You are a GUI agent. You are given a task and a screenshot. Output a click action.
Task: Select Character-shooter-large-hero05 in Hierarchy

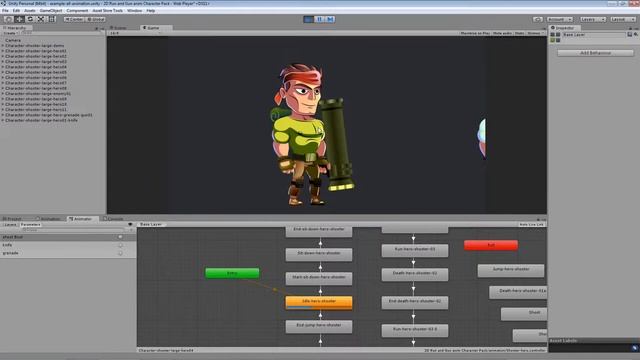36,72
